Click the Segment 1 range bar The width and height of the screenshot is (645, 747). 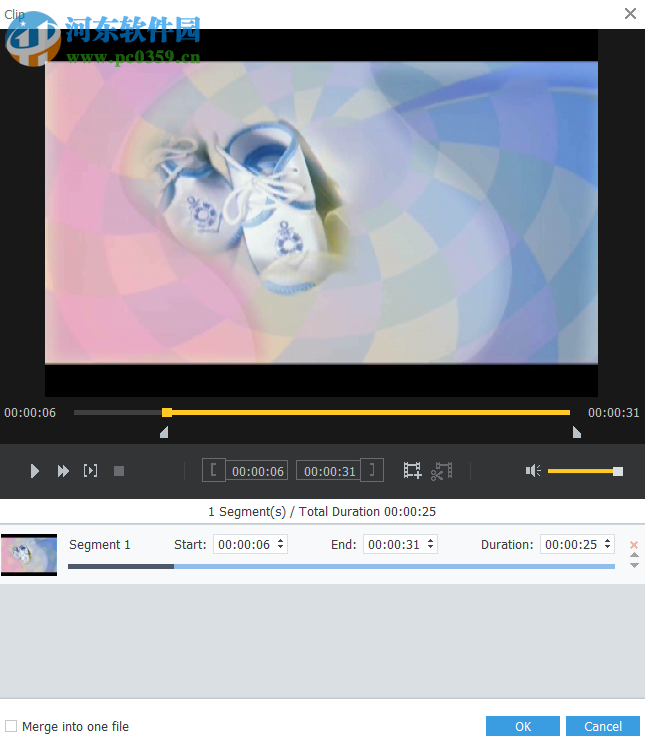[x=341, y=566]
